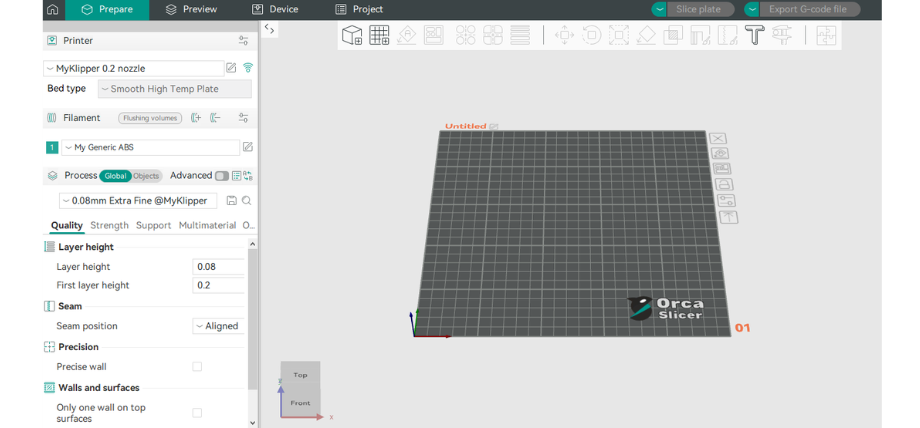Click the Flushing volumes button

(x=150, y=118)
